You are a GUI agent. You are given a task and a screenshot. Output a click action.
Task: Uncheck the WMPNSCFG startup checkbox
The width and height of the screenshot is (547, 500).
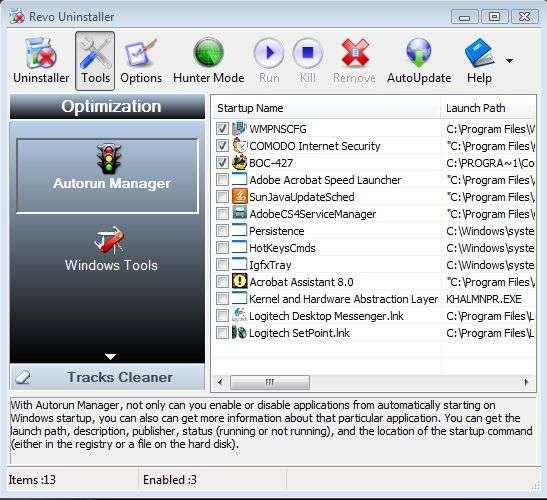[222, 129]
